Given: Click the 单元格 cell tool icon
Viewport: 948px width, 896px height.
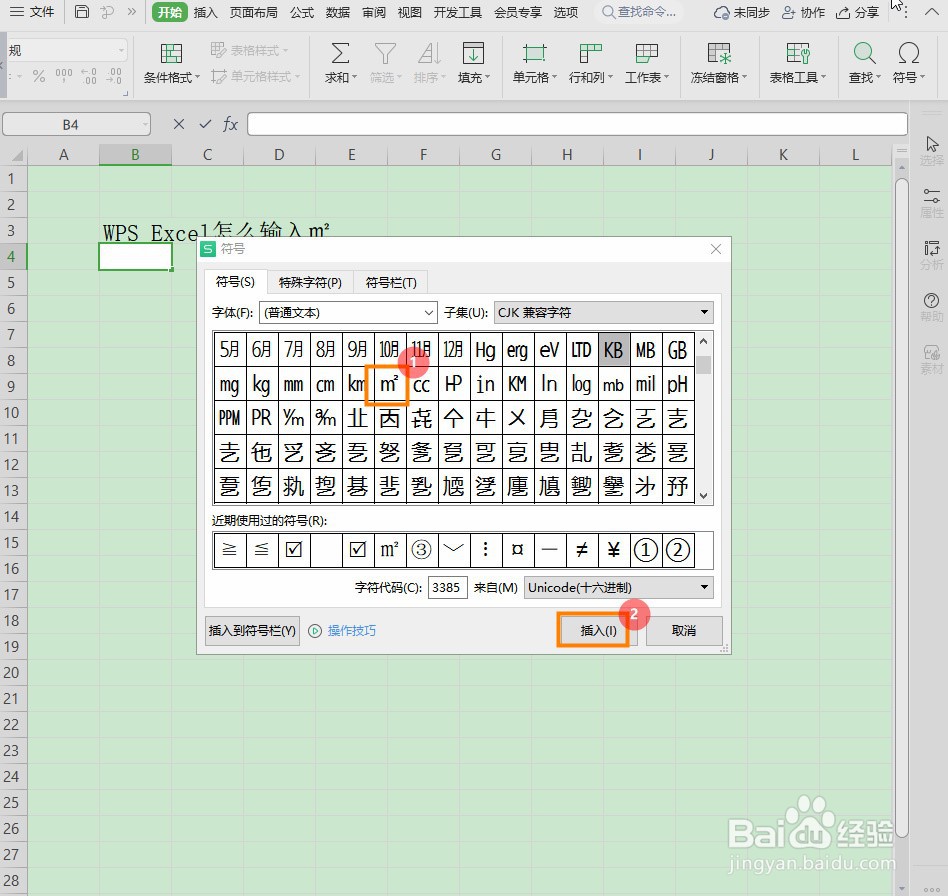Looking at the screenshot, I should coord(534,53).
